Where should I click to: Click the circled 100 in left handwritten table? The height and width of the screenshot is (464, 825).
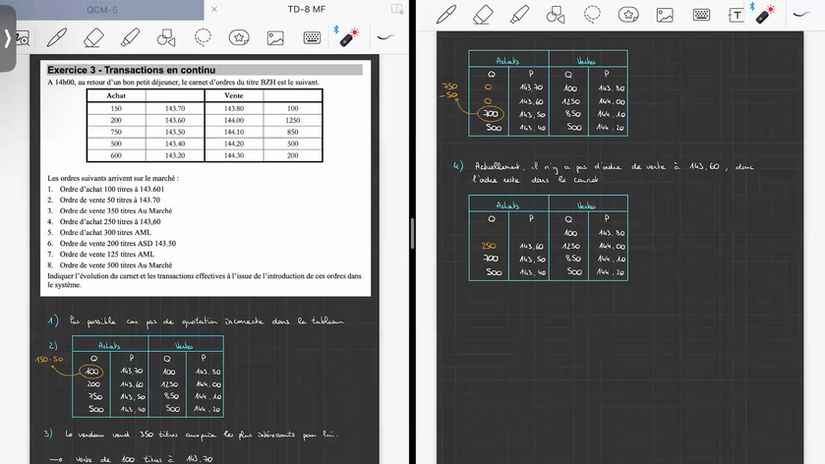coord(92,372)
